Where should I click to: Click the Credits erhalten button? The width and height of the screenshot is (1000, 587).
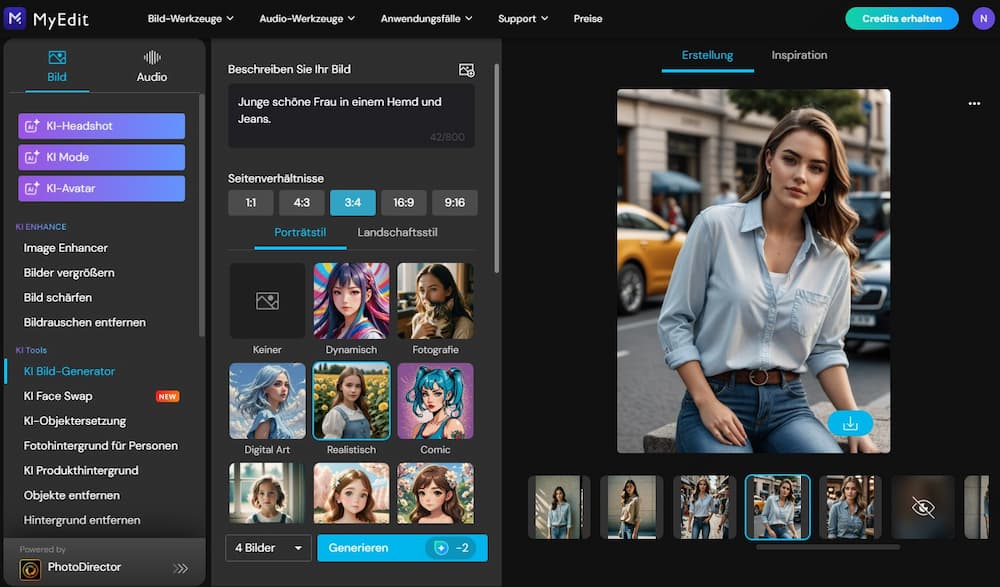point(901,18)
